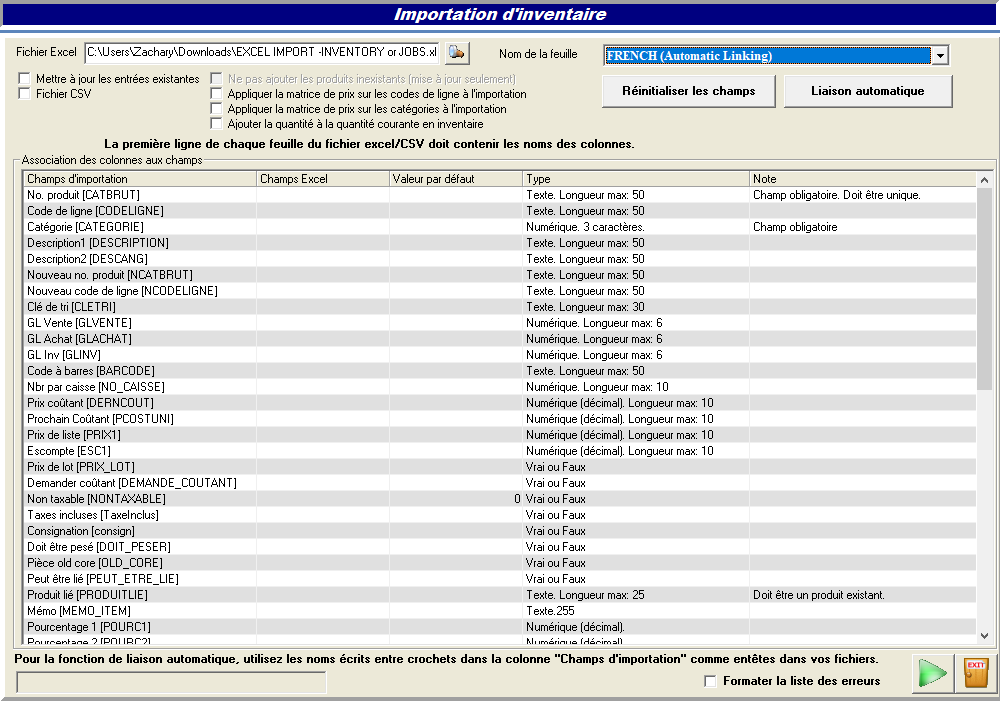Select row 'Non taxable [NONTAXABLE]'
Viewport: 1000px width, 701px height.
tap(499, 499)
